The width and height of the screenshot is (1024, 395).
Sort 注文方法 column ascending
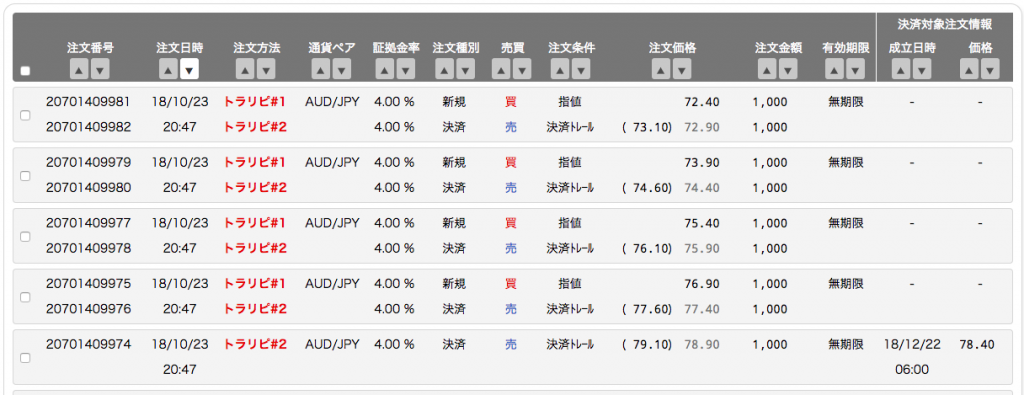pos(246,69)
